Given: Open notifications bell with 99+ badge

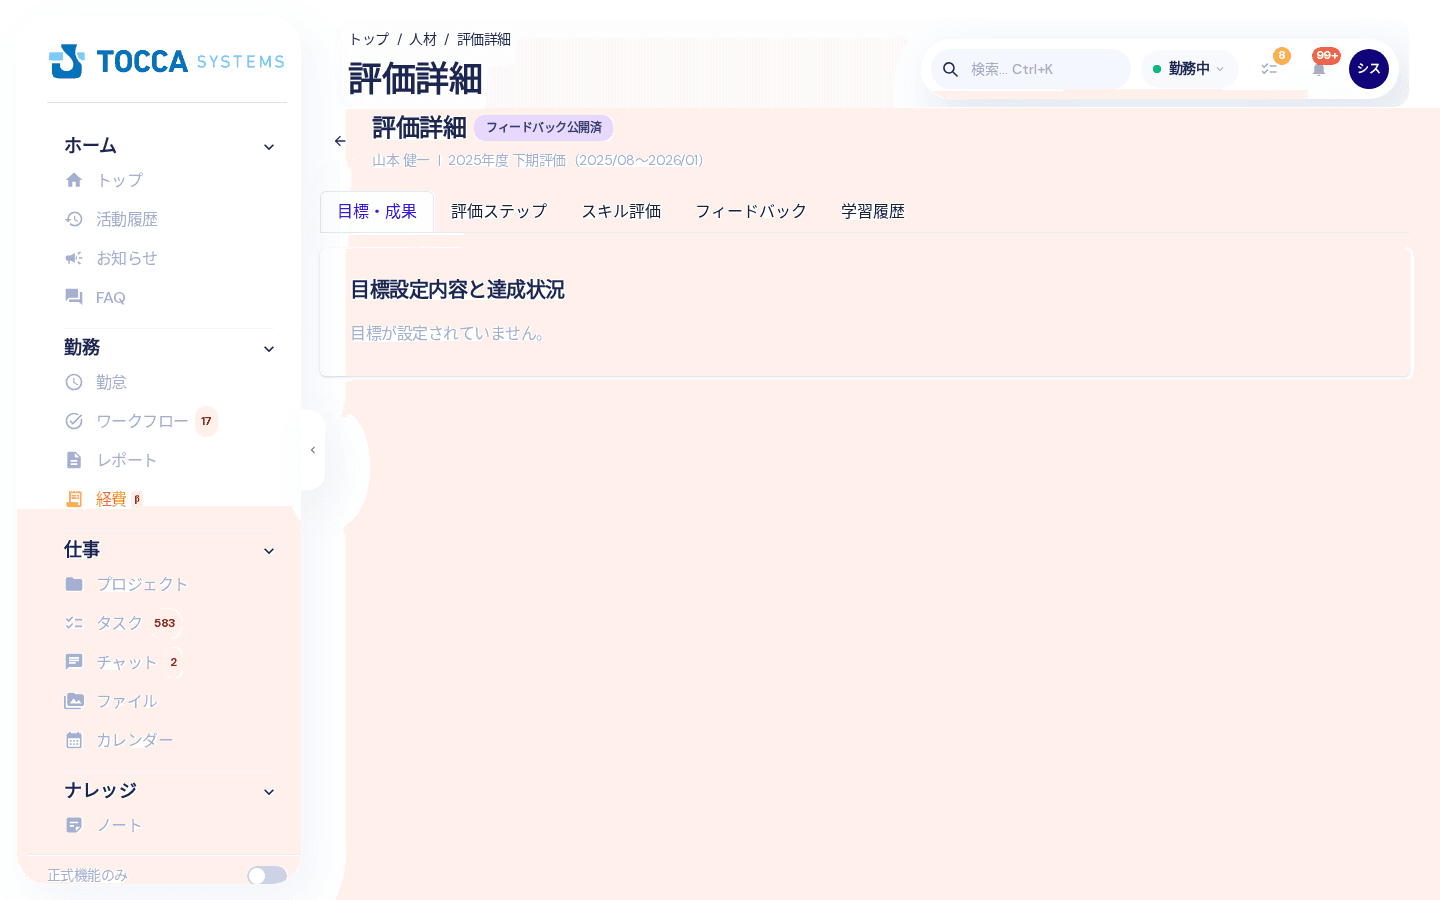Looking at the screenshot, I should (1319, 69).
